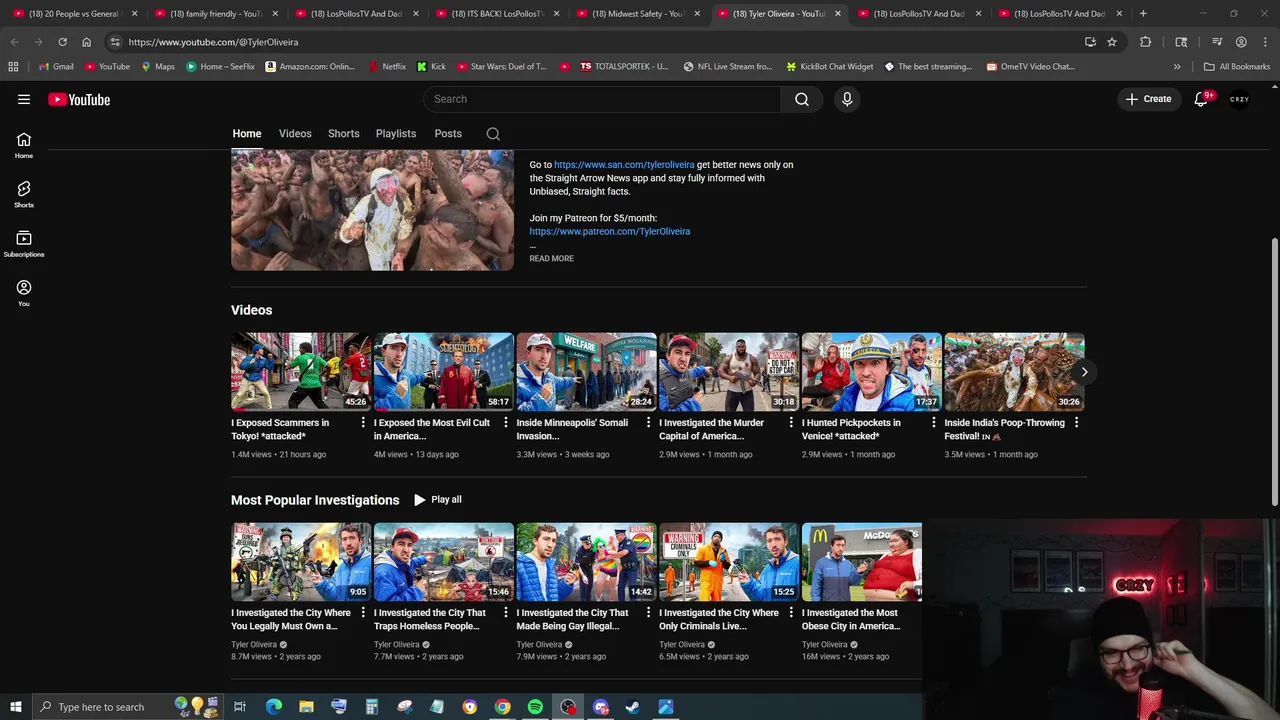Click the Windows Start button

15,707
